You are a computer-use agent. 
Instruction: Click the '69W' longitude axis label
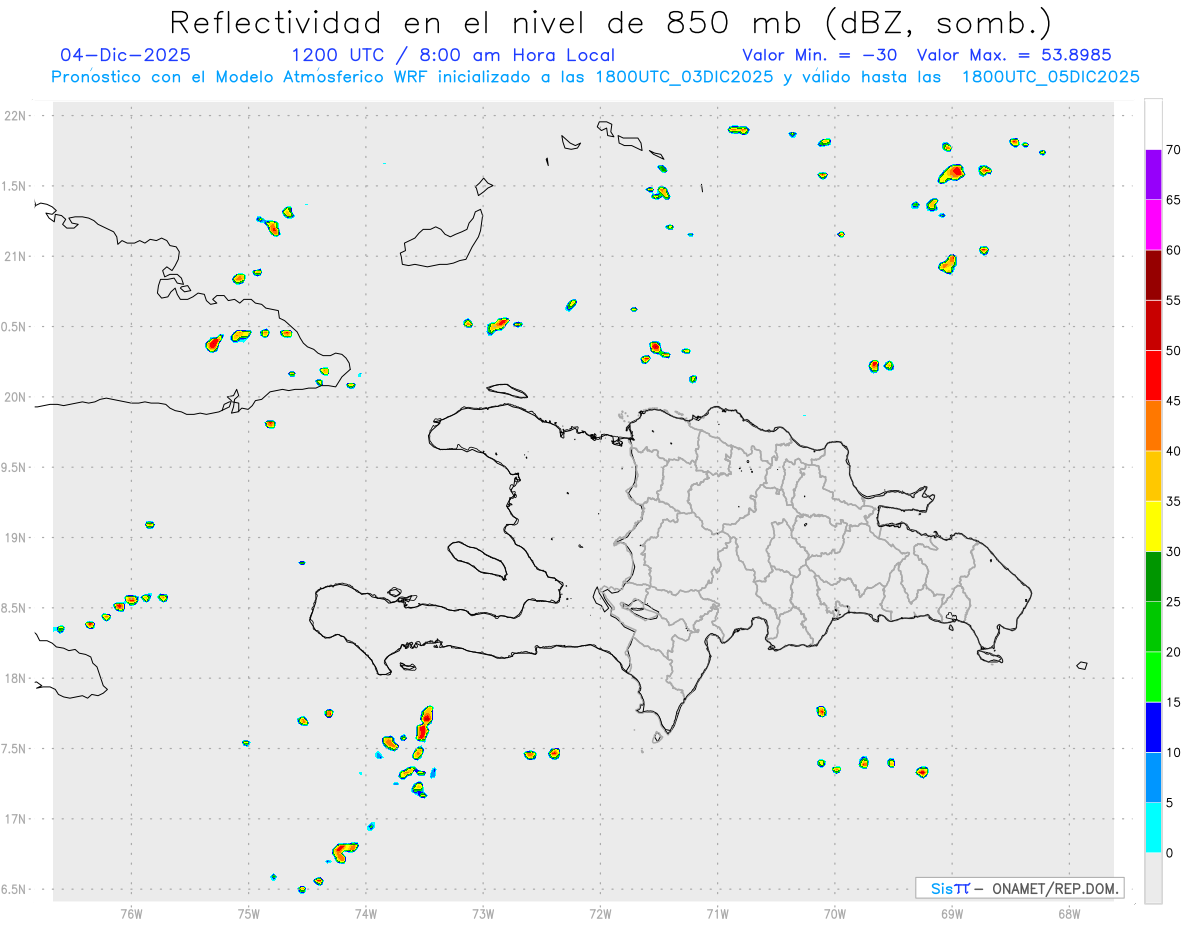(952, 913)
